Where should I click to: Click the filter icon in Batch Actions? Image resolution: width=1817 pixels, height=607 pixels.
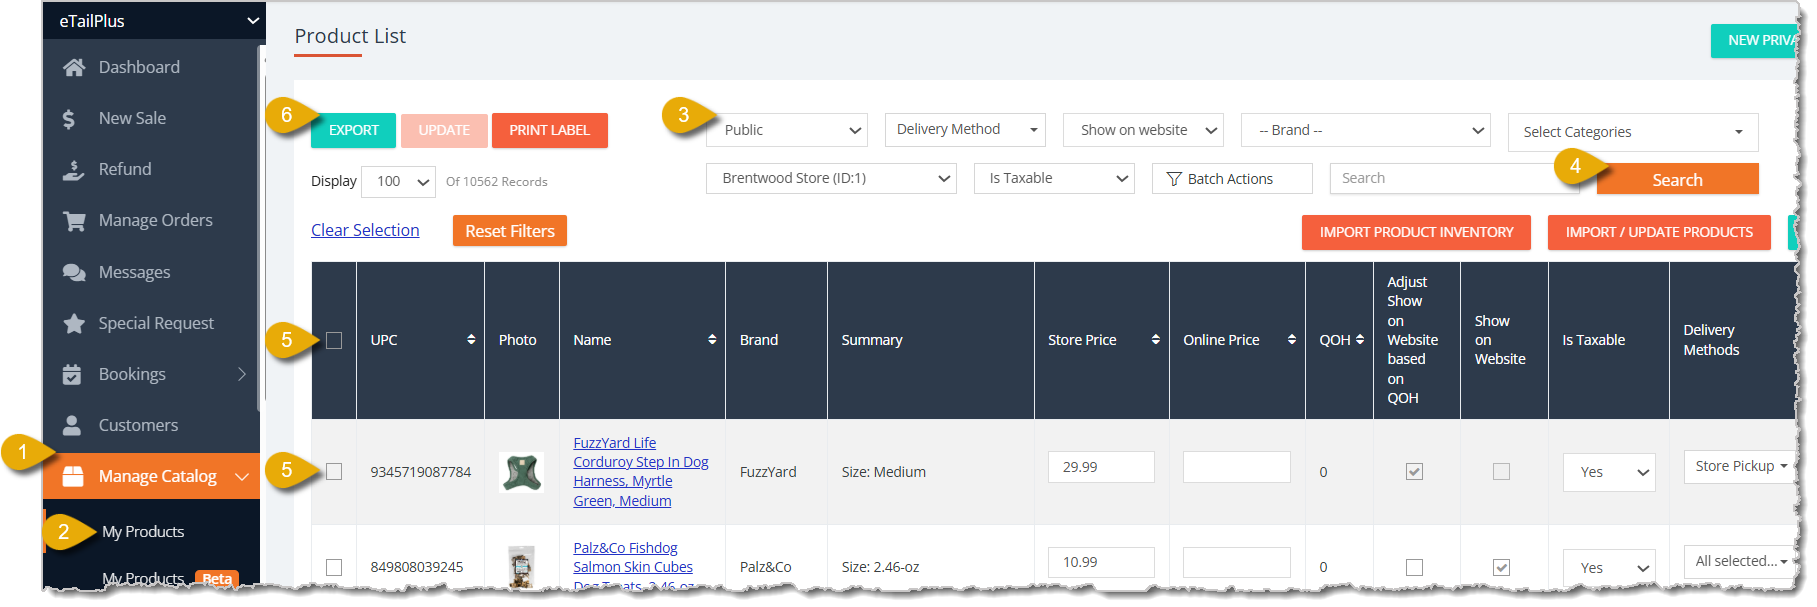pos(1174,179)
